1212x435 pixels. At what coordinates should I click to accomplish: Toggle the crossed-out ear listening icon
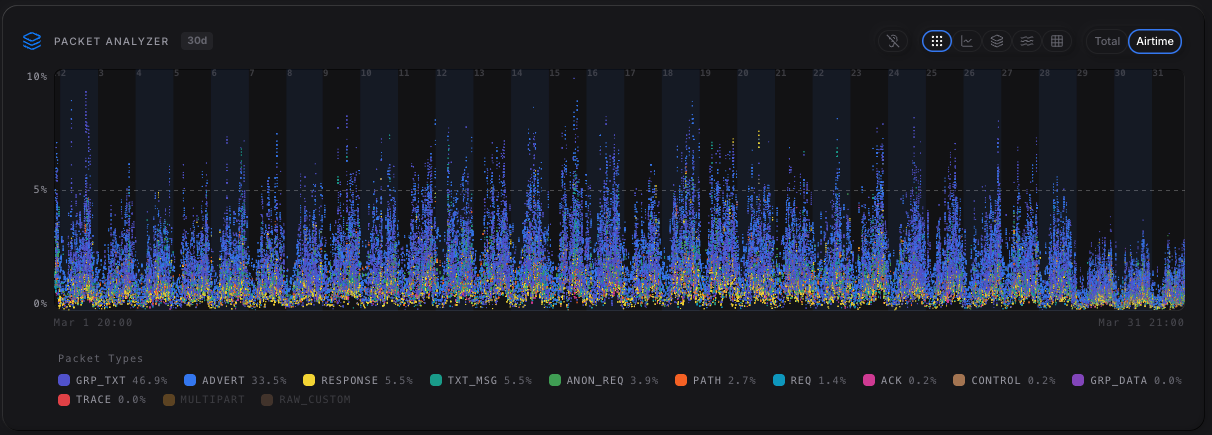(893, 41)
